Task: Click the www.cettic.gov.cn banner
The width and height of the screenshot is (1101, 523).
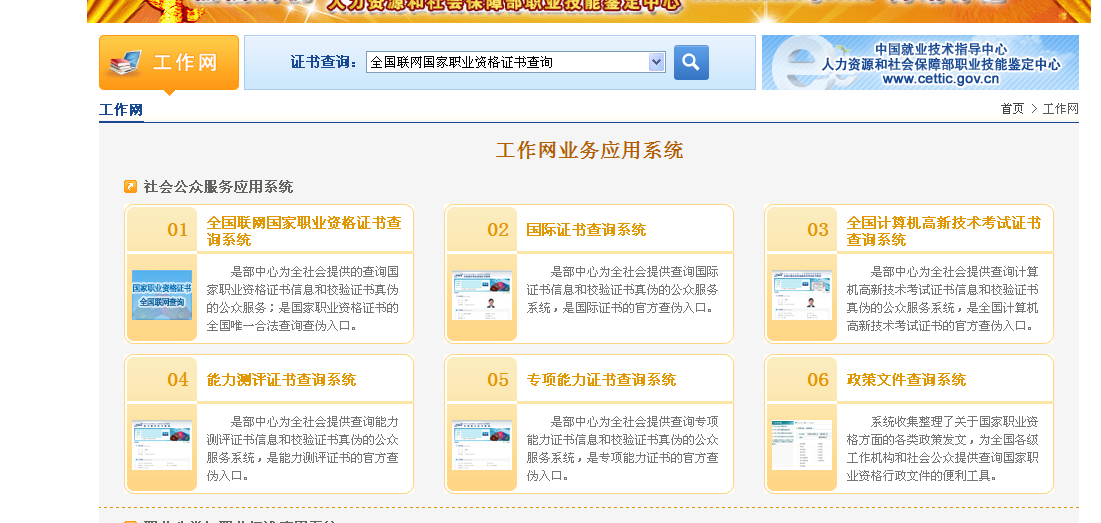Action: pyautogui.click(x=920, y=63)
